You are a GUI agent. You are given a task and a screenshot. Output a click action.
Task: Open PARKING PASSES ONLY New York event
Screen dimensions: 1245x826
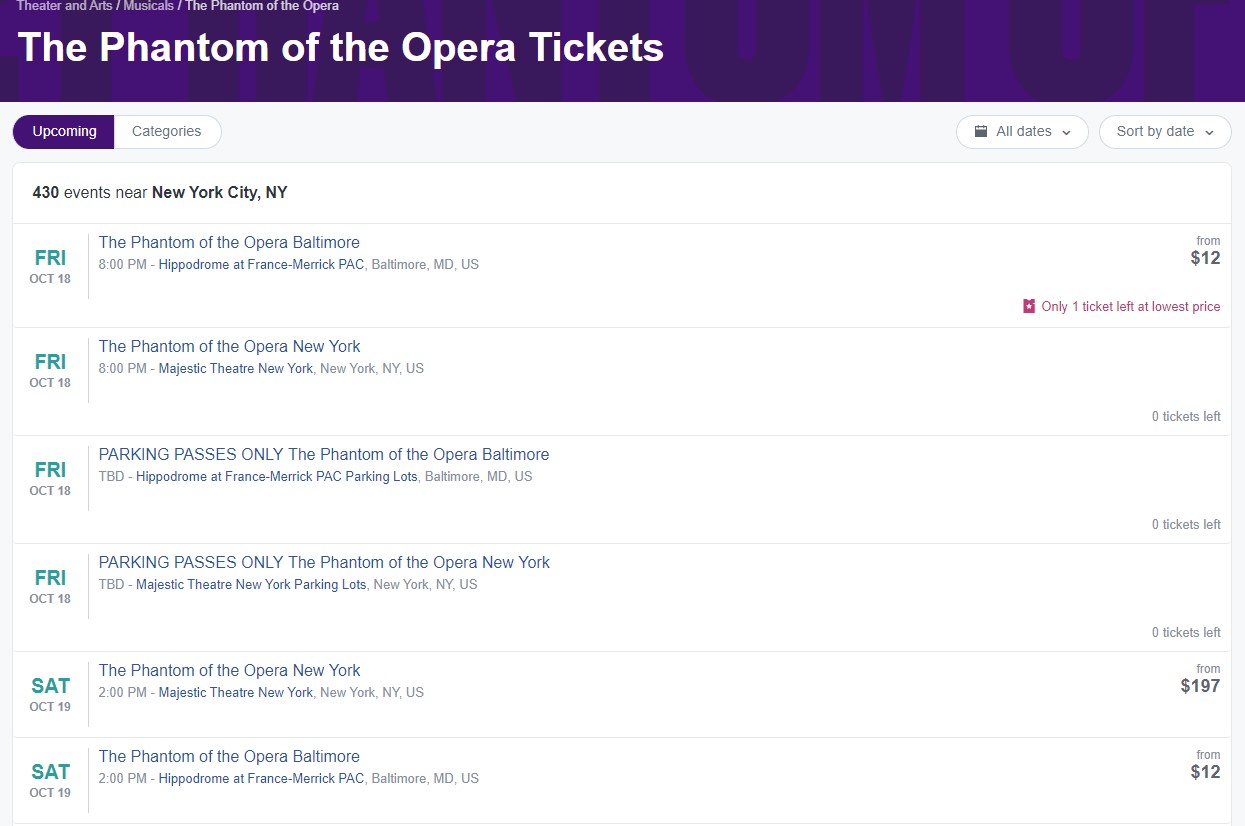tap(324, 562)
